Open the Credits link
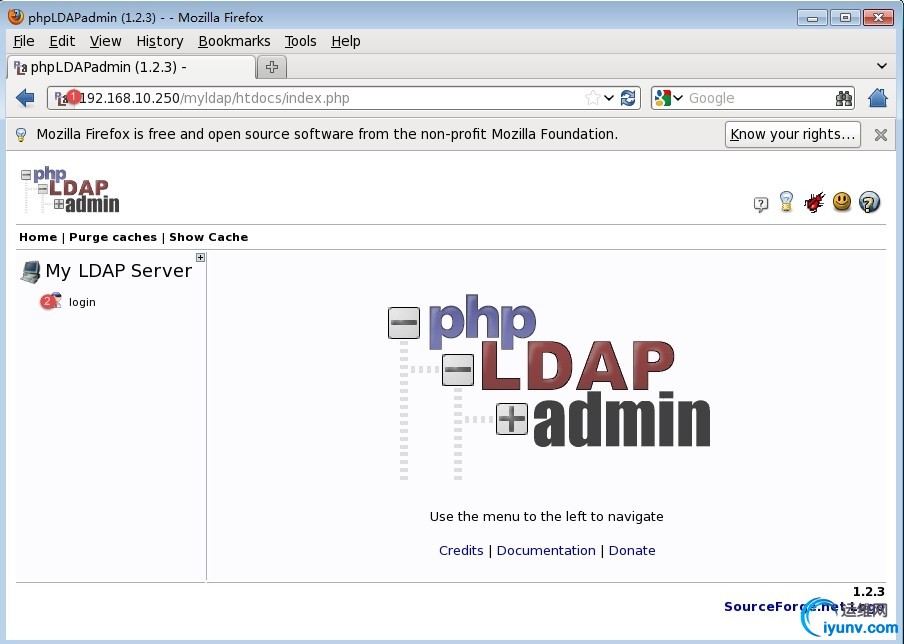The width and height of the screenshot is (904, 644). (x=461, y=551)
